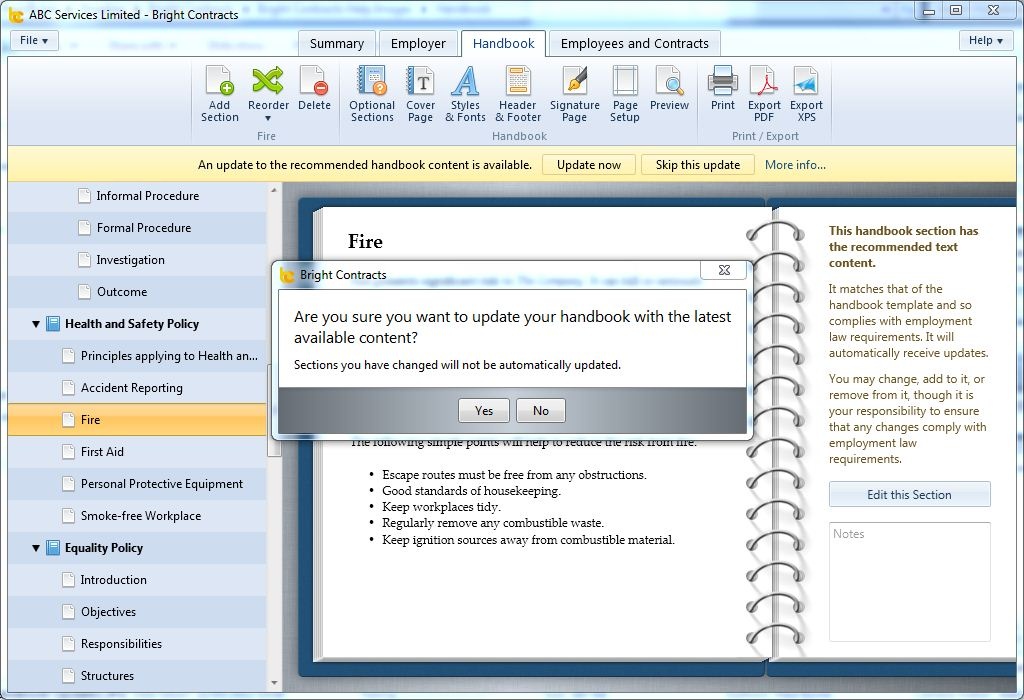Image resolution: width=1024 pixels, height=700 pixels.
Task: Select the Structures section
Action: coord(137,676)
